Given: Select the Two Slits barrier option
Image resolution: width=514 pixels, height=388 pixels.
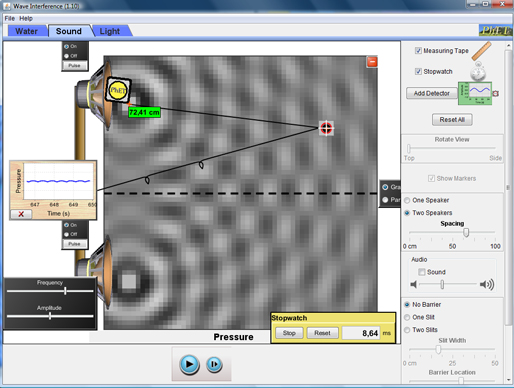Looking at the screenshot, I should coord(407,330).
